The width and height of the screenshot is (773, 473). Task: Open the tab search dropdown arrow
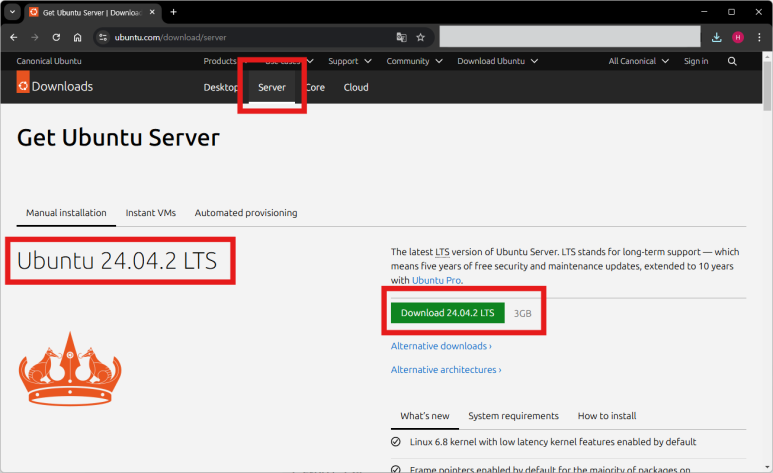click(x=12, y=12)
